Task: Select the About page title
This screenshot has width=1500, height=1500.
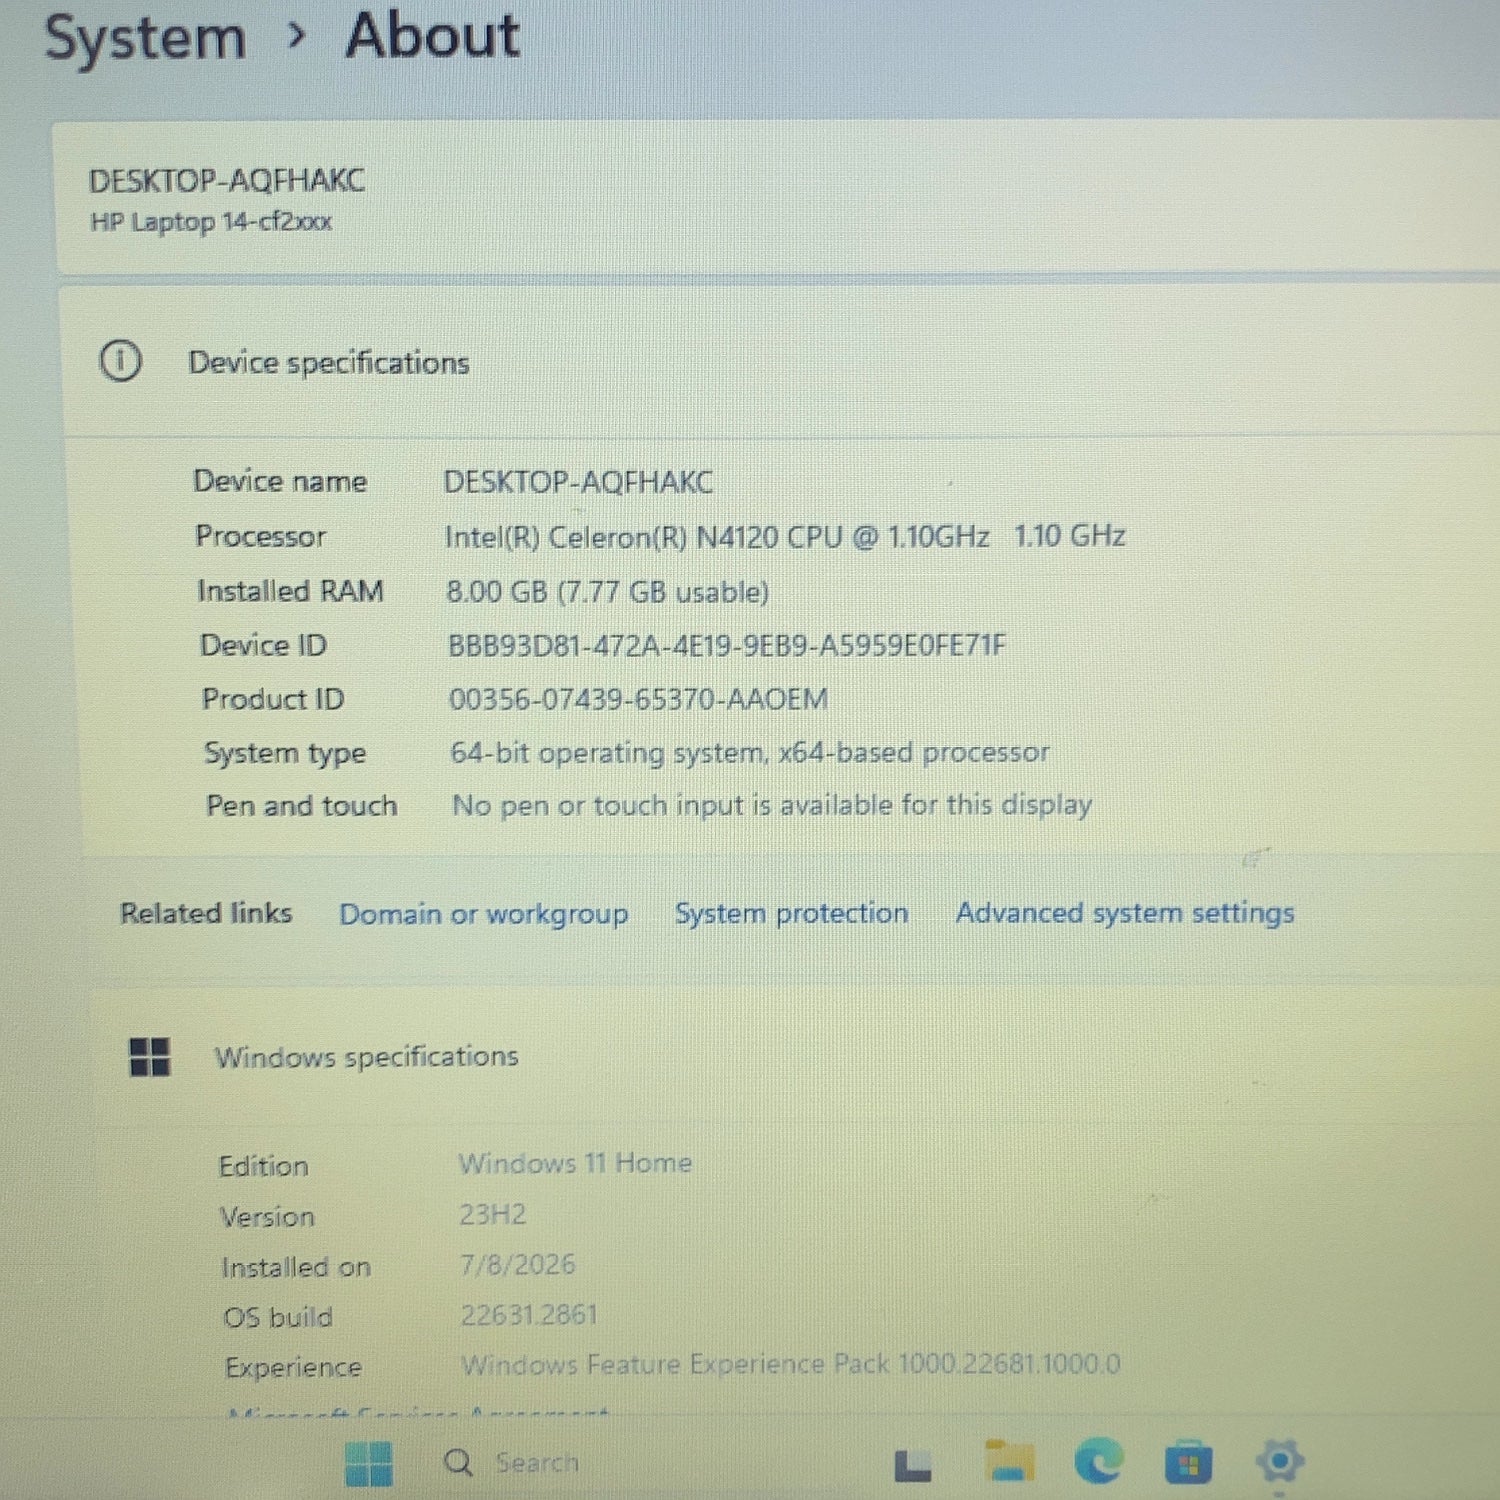Action: (432, 37)
